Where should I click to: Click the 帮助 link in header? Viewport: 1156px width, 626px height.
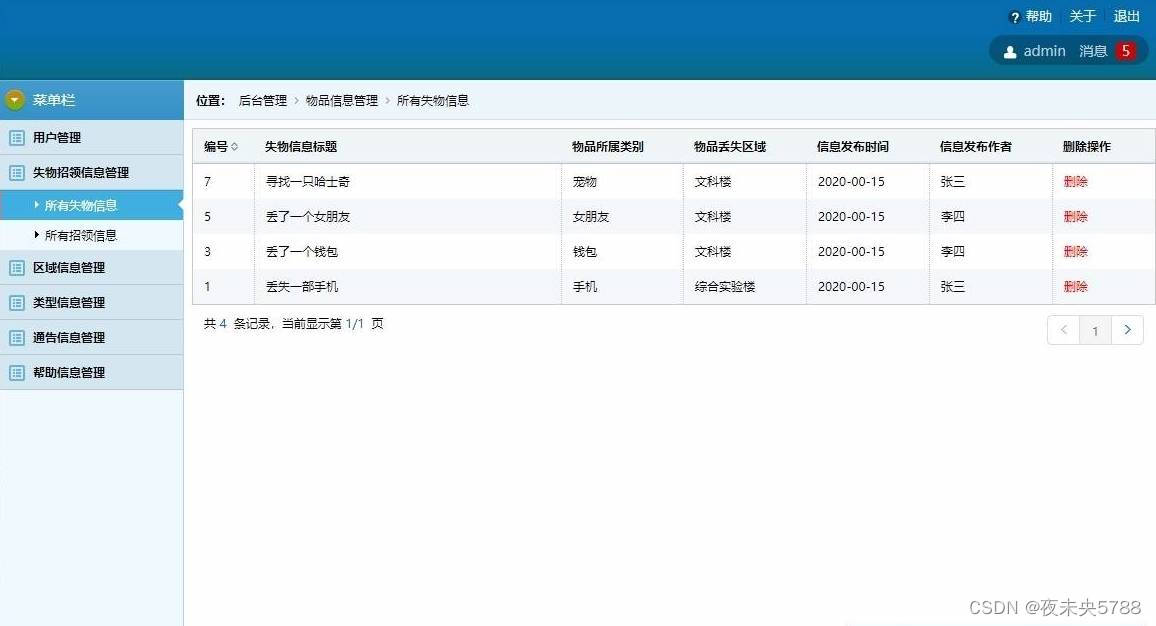[1039, 16]
